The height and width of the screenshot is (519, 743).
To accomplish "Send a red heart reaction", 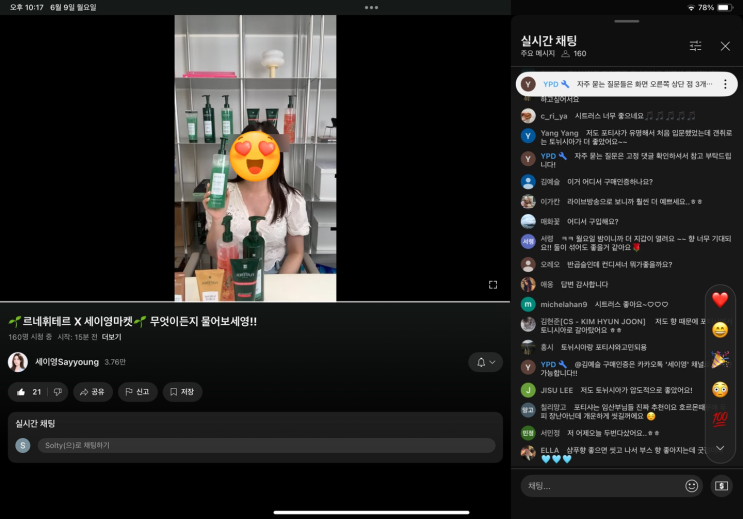I will (x=720, y=300).
